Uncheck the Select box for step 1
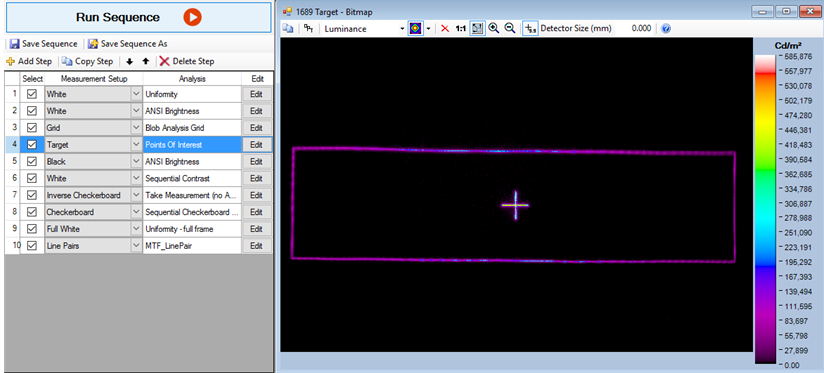Screen dimensions: 824x373 (x=32, y=95)
